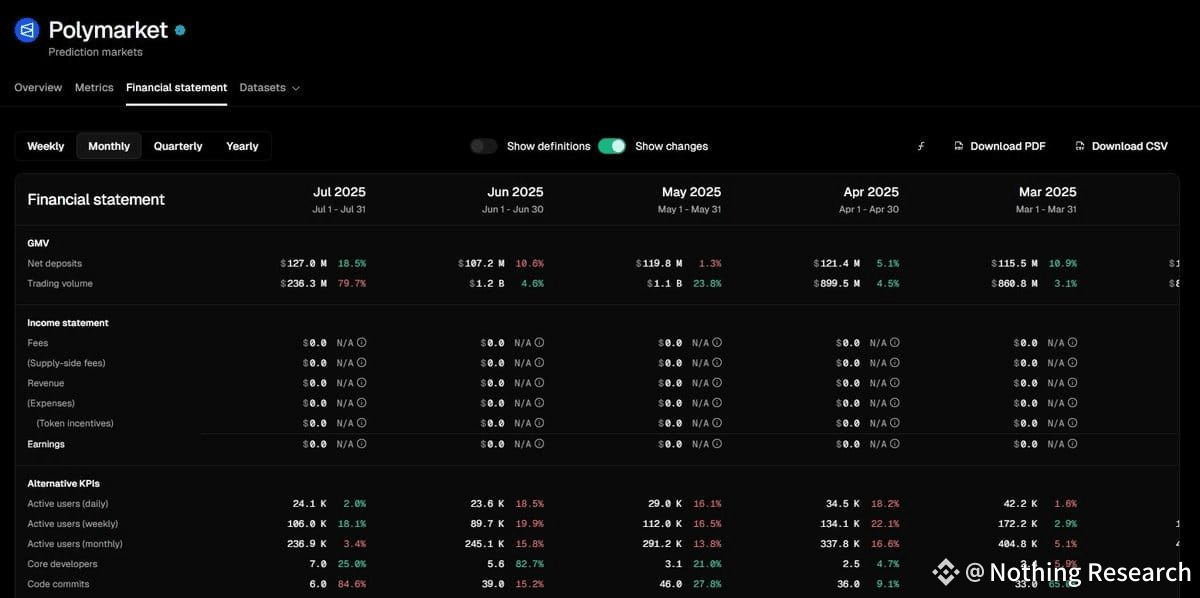Click the Polymarket logo icon

tap(26, 31)
